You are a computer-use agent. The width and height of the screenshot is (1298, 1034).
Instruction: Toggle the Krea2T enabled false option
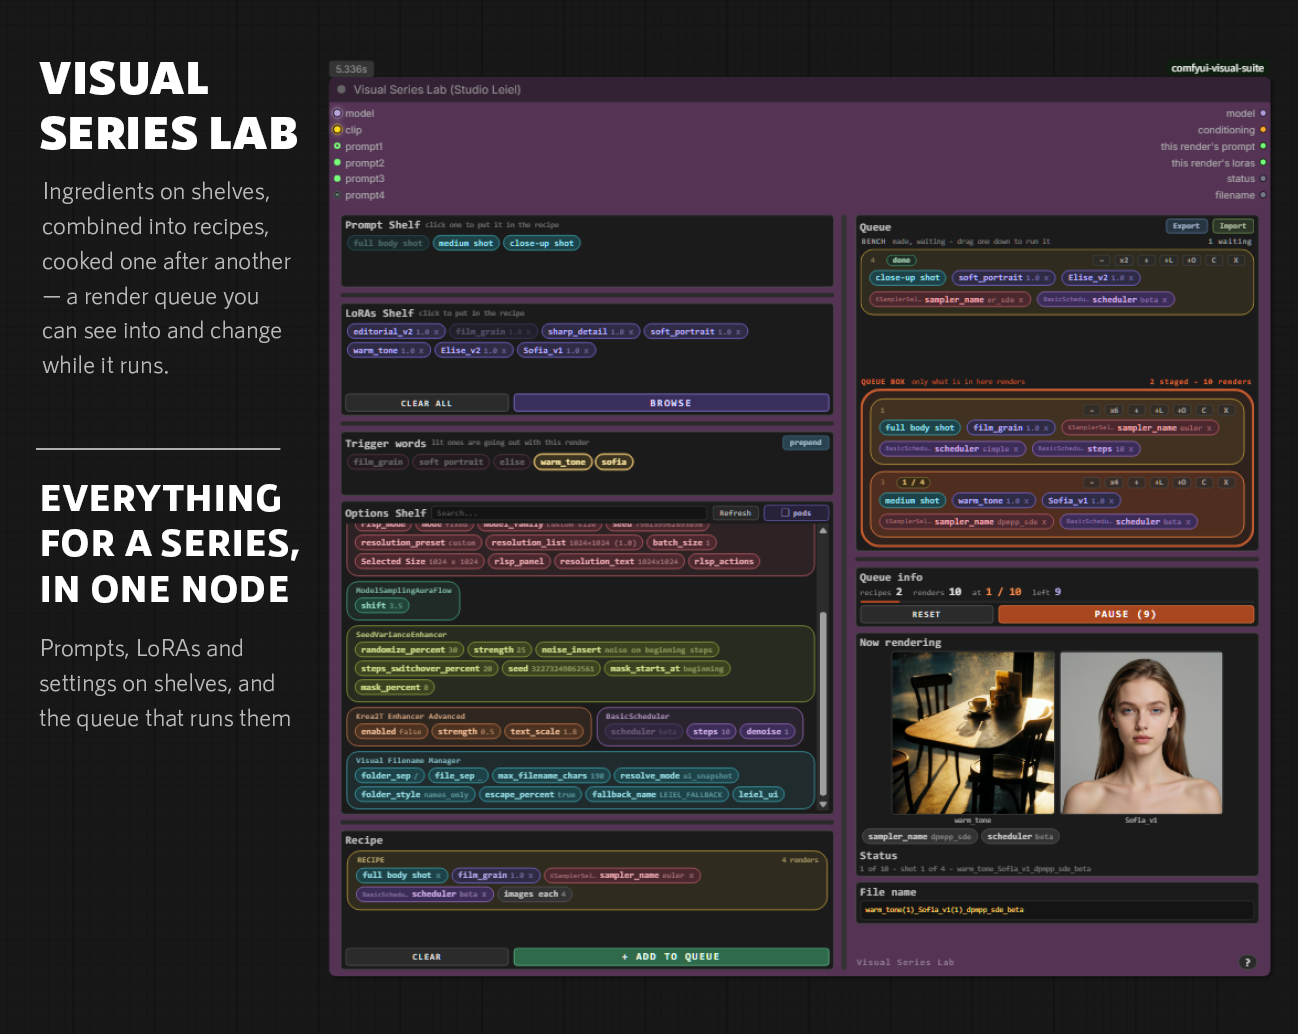click(391, 731)
